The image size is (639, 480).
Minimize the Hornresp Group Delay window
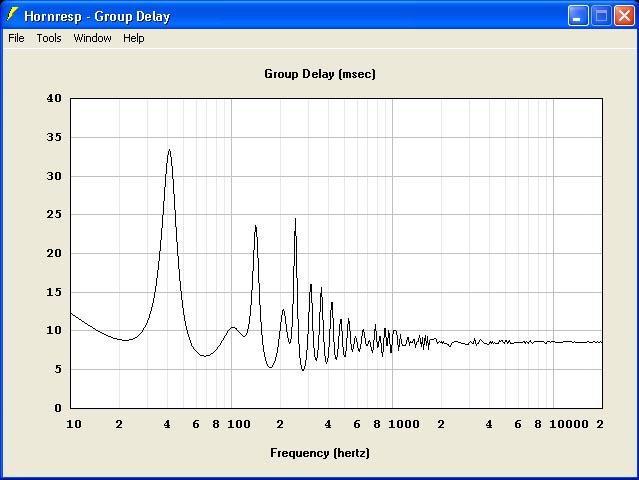tap(578, 16)
